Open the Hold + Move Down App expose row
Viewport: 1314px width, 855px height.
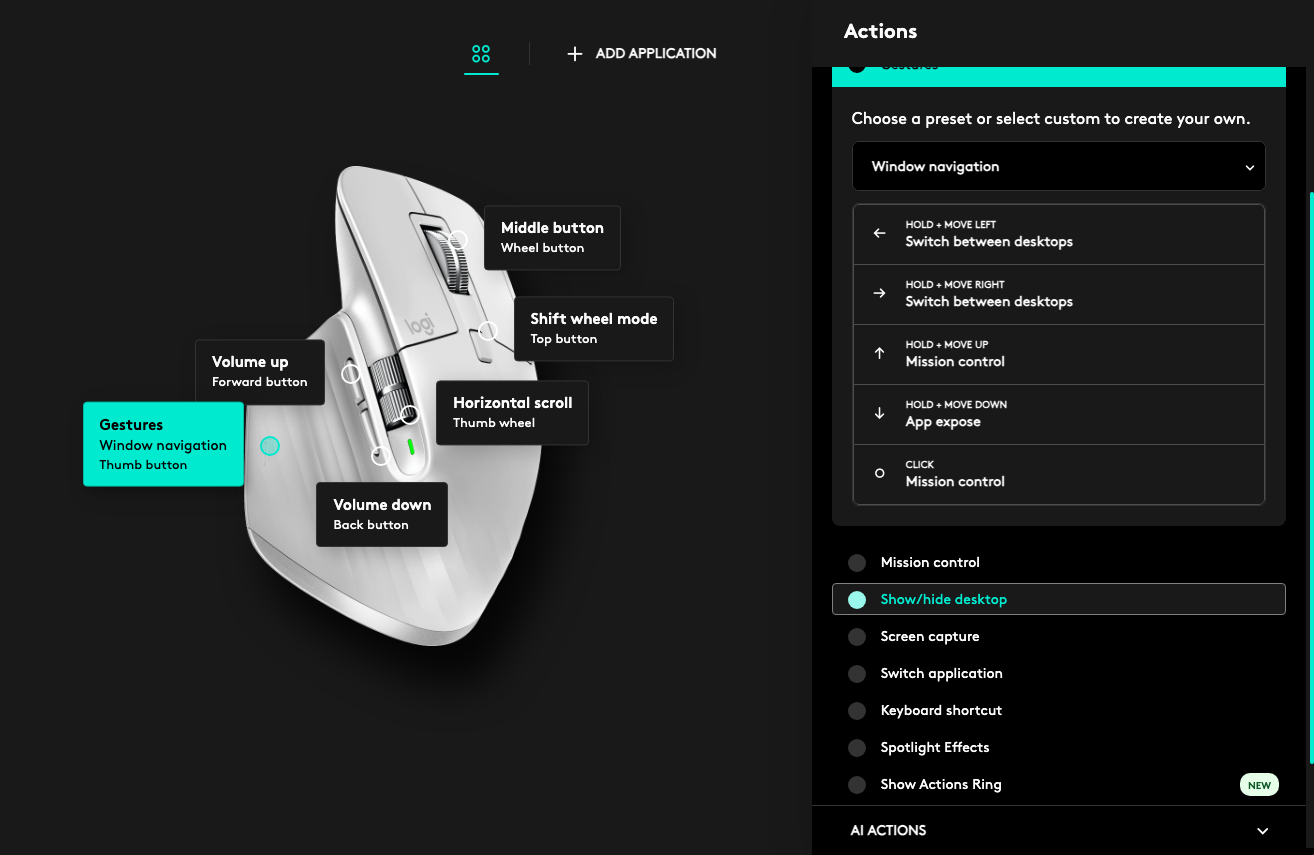coord(1059,415)
